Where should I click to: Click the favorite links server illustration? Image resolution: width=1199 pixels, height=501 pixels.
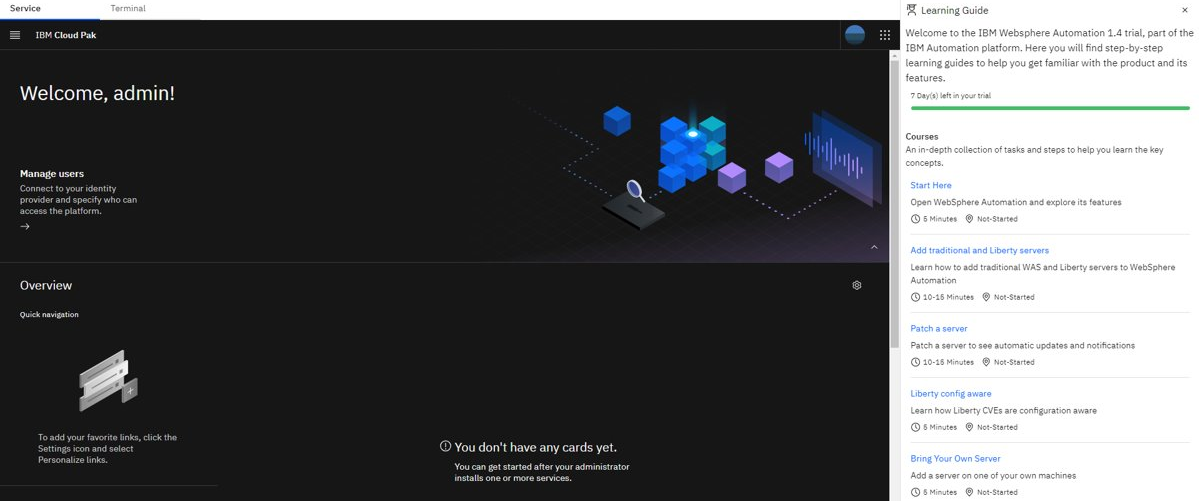point(108,380)
